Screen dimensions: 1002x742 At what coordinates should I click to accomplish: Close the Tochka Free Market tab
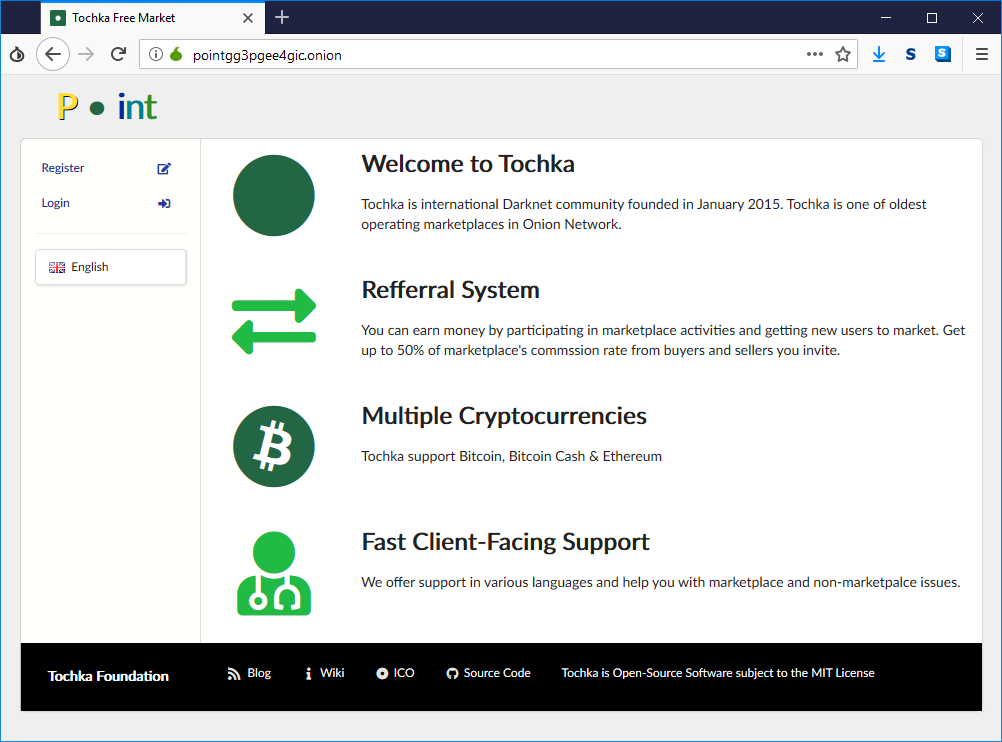tap(248, 18)
